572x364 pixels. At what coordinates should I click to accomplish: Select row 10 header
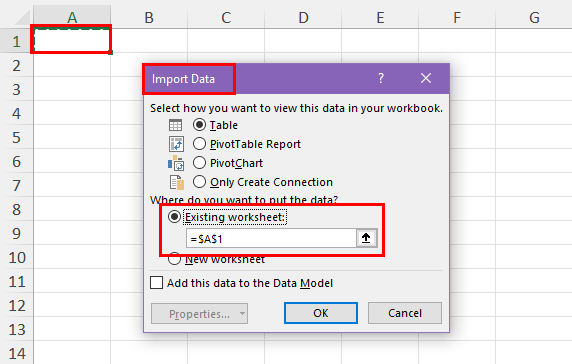pos(16,257)
